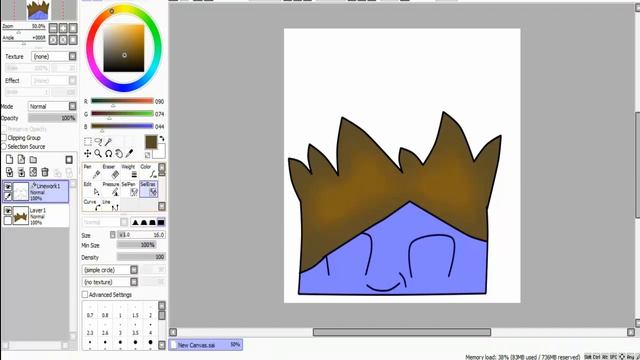This screenshot has height=360, width=640.
Task: Select the rectangular selection tool
Action: [x=88, y=142]
